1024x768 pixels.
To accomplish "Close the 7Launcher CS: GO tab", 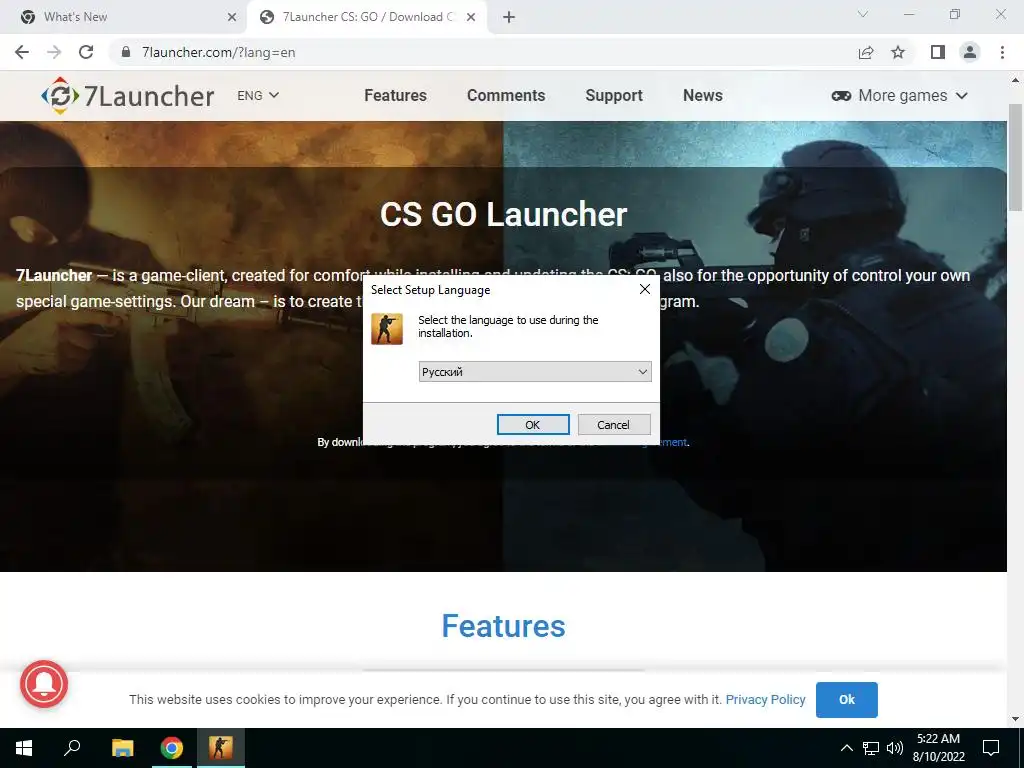I will point(471,17).
